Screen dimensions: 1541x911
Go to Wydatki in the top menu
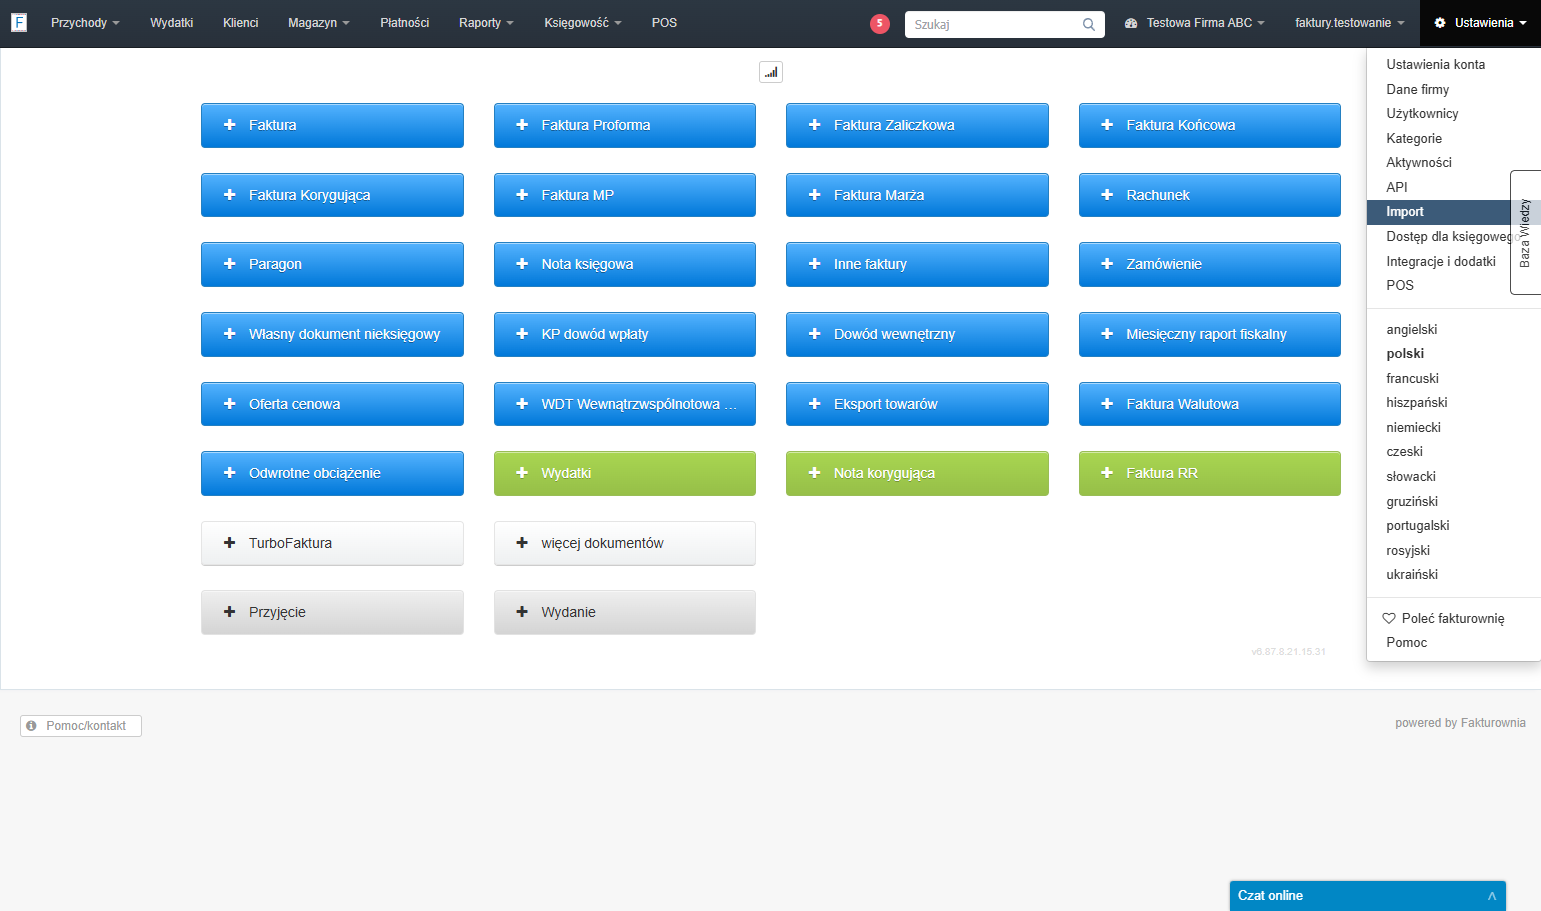click(171, 23)
